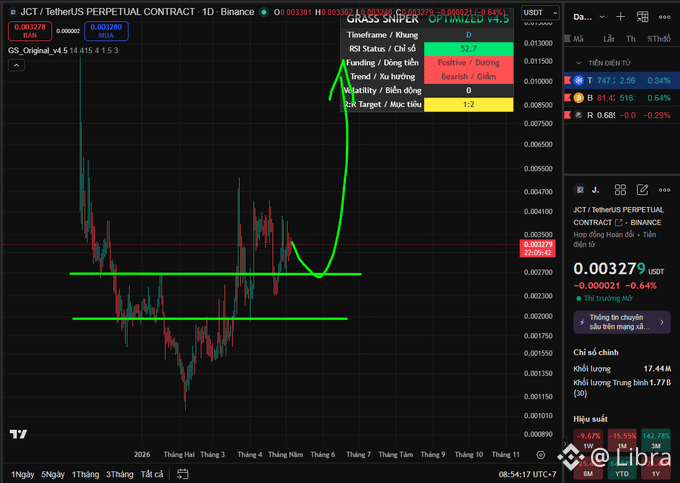This screenshot has height=483, width=680.
Task: Click the MUA buy button 0.003280
Action: [106, 31]
